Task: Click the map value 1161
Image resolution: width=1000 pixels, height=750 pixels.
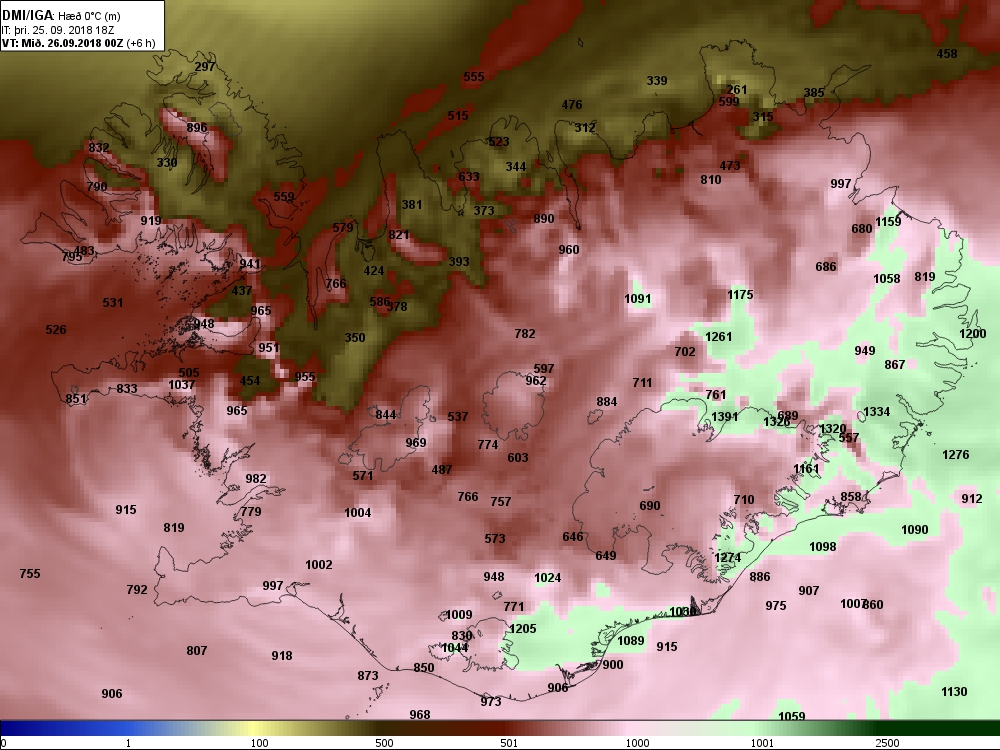Action: [806, 469]
